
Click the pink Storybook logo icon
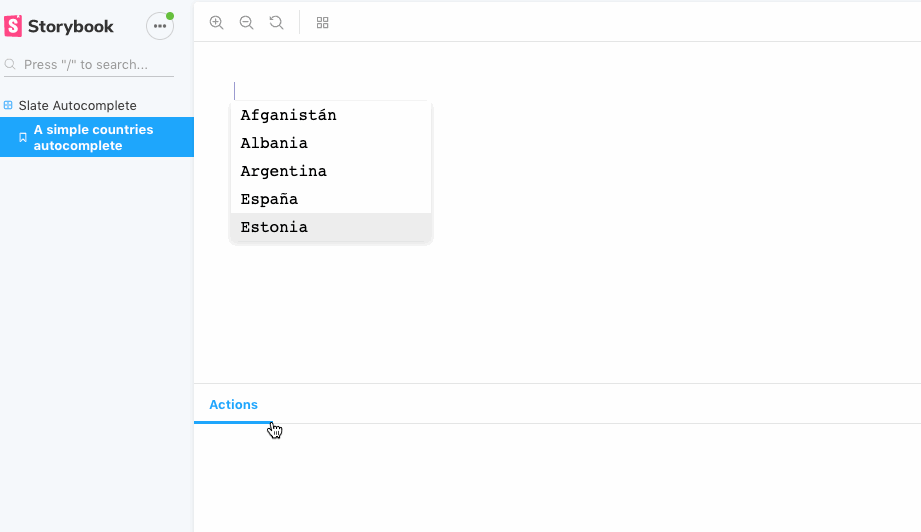[13, 26]
